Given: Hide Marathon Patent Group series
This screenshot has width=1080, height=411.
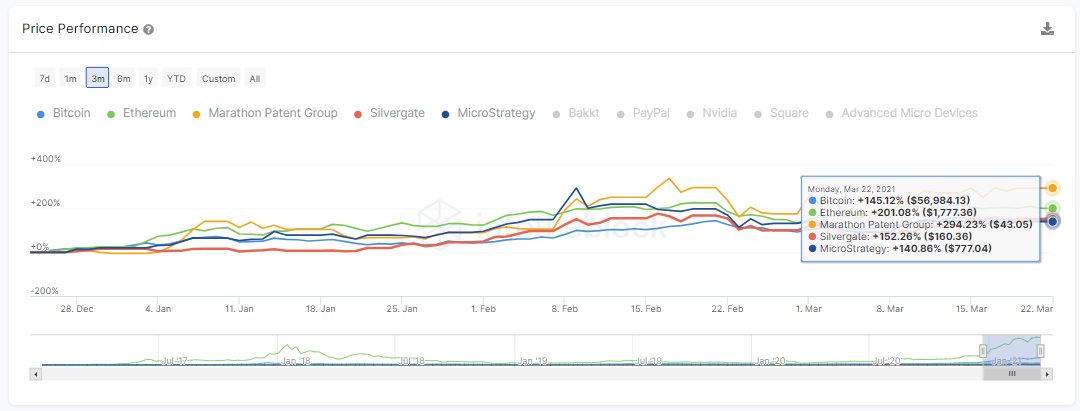Looking at the screenshot, I should tap(264, 113).
